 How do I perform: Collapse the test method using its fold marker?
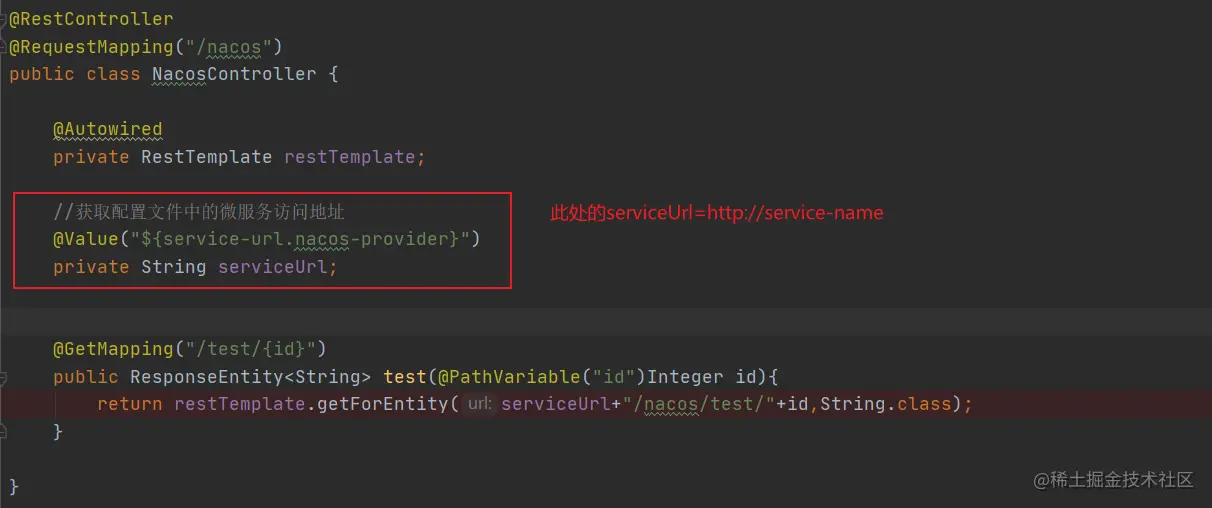coord(3,378)
